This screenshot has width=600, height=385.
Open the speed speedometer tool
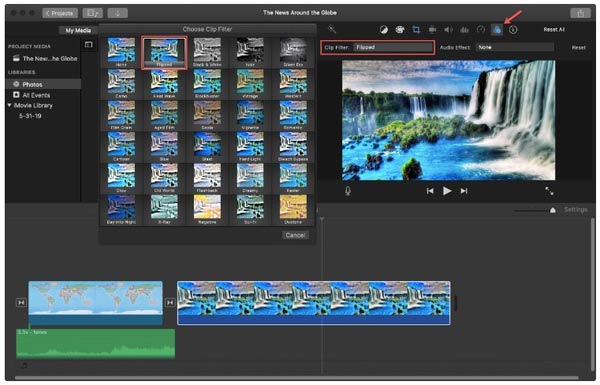[481, 29]
